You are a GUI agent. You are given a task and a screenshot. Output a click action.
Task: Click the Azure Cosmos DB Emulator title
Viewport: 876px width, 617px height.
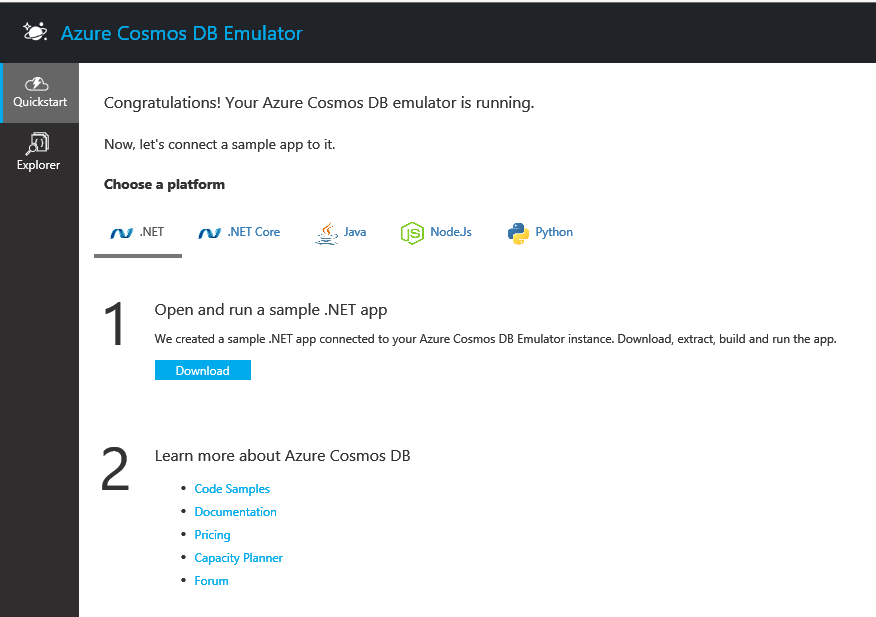[x=181, y=33]
